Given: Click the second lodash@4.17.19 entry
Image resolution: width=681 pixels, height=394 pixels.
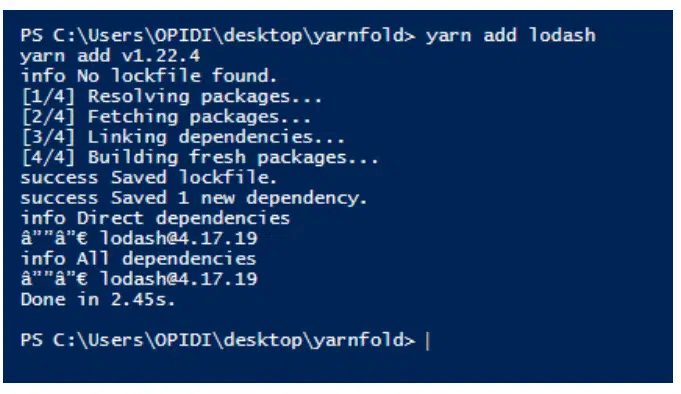Looking at the screenshot, I should tap(179, 279).
